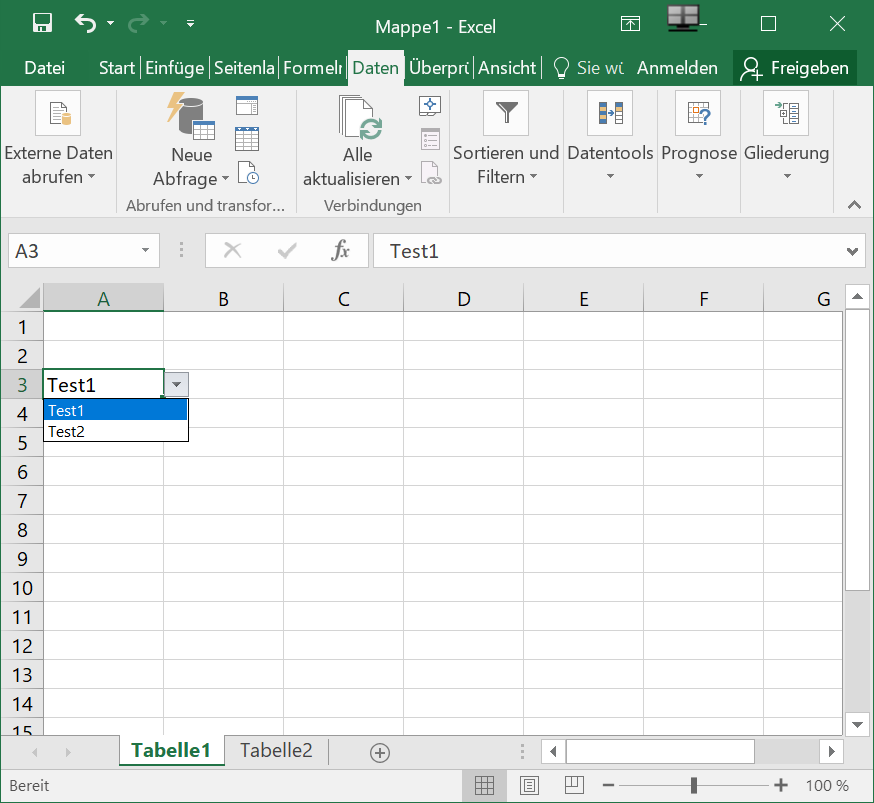This screenshot has width=874, height=803.
Task: Select row 7 header
Action: click(x=22, y=500)
